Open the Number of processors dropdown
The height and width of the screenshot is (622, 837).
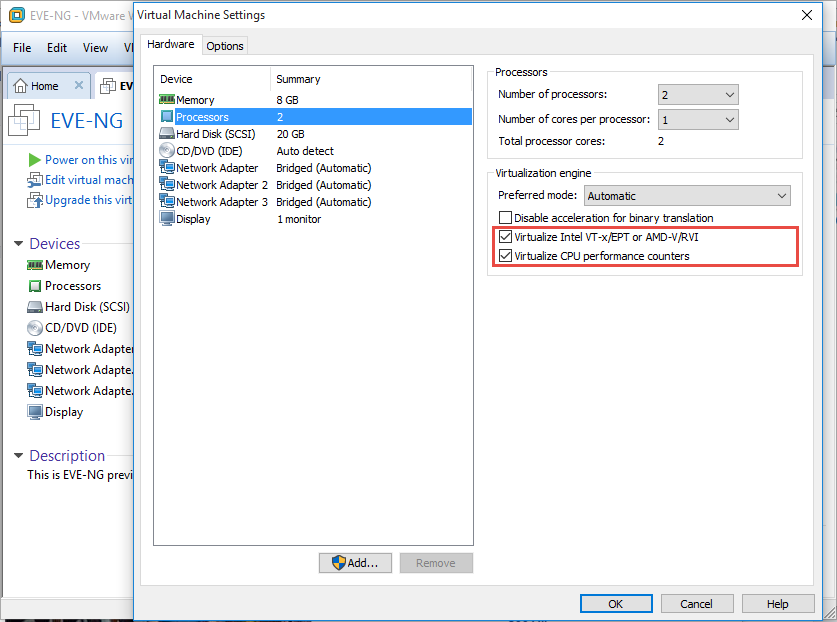[x=698, y=95]
